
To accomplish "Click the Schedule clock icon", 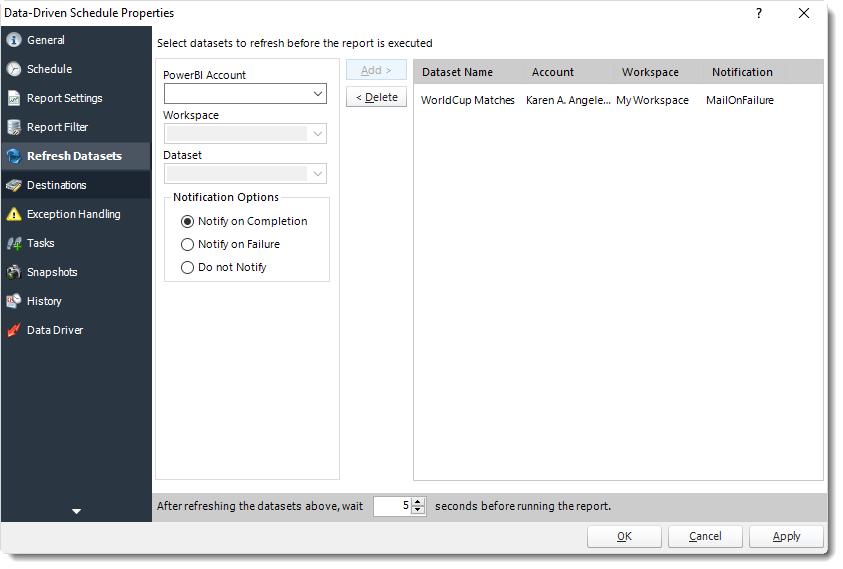I will click(14, 69).
